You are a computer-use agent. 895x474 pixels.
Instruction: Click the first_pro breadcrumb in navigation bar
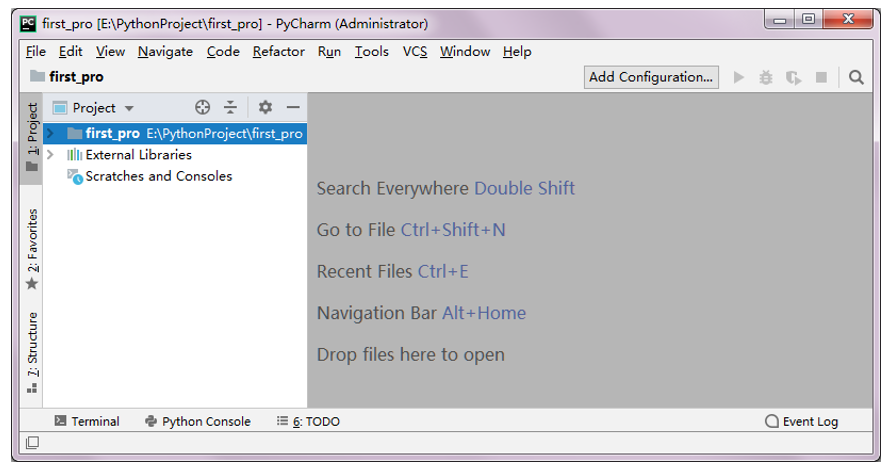click(67, 77)
